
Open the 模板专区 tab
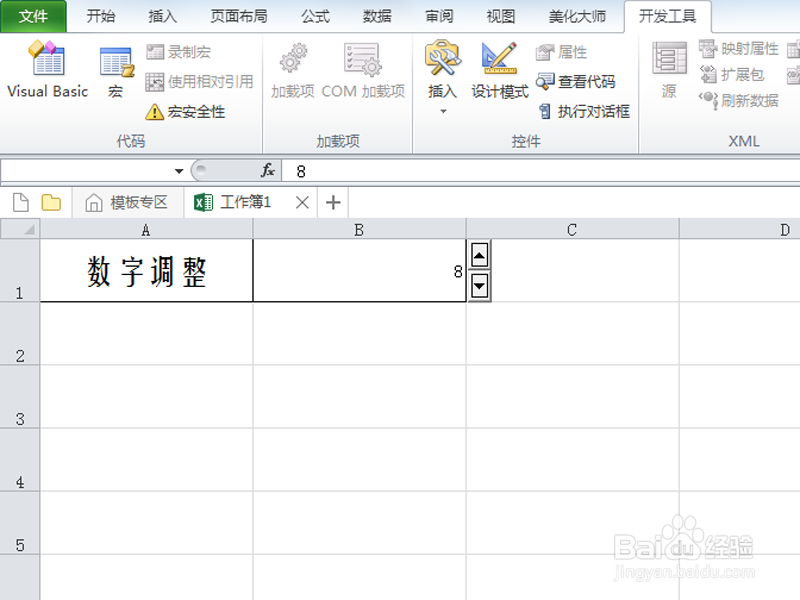tap(127, 203)
